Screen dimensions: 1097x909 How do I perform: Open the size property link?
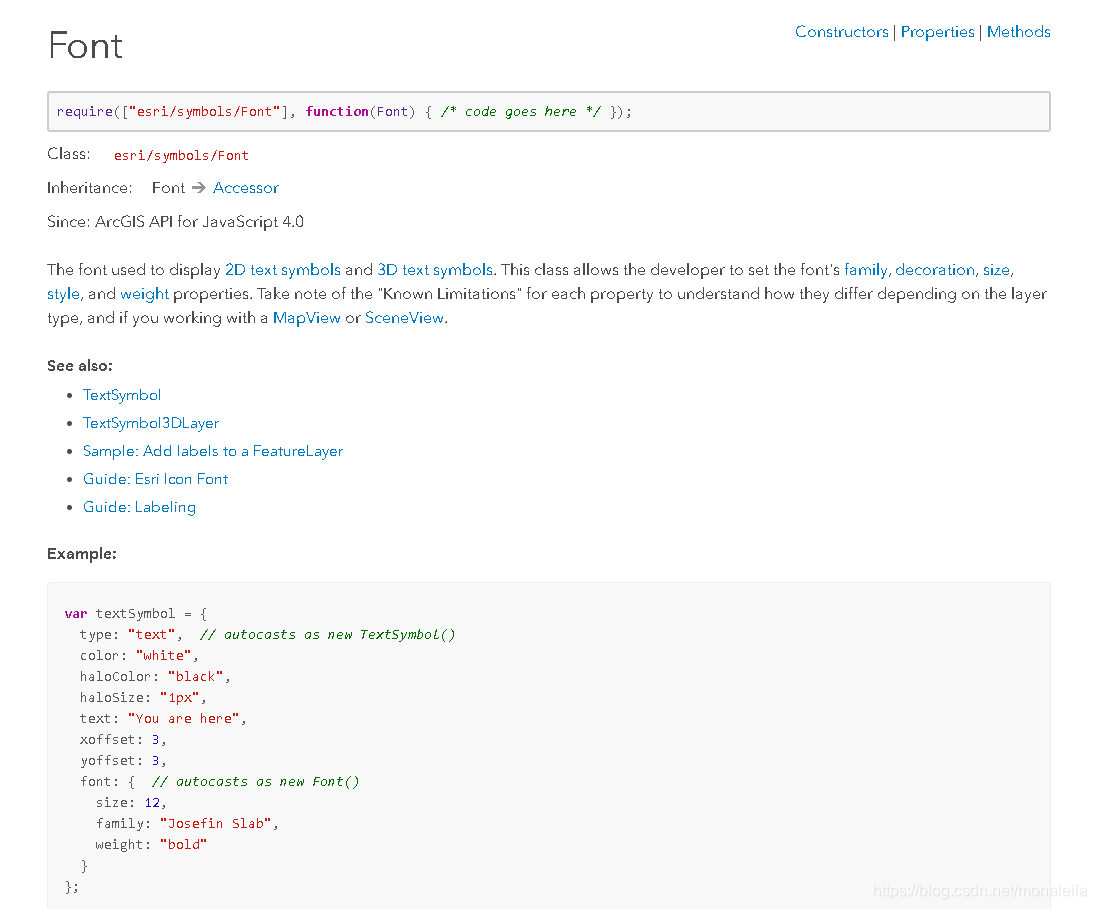(996, 270)
